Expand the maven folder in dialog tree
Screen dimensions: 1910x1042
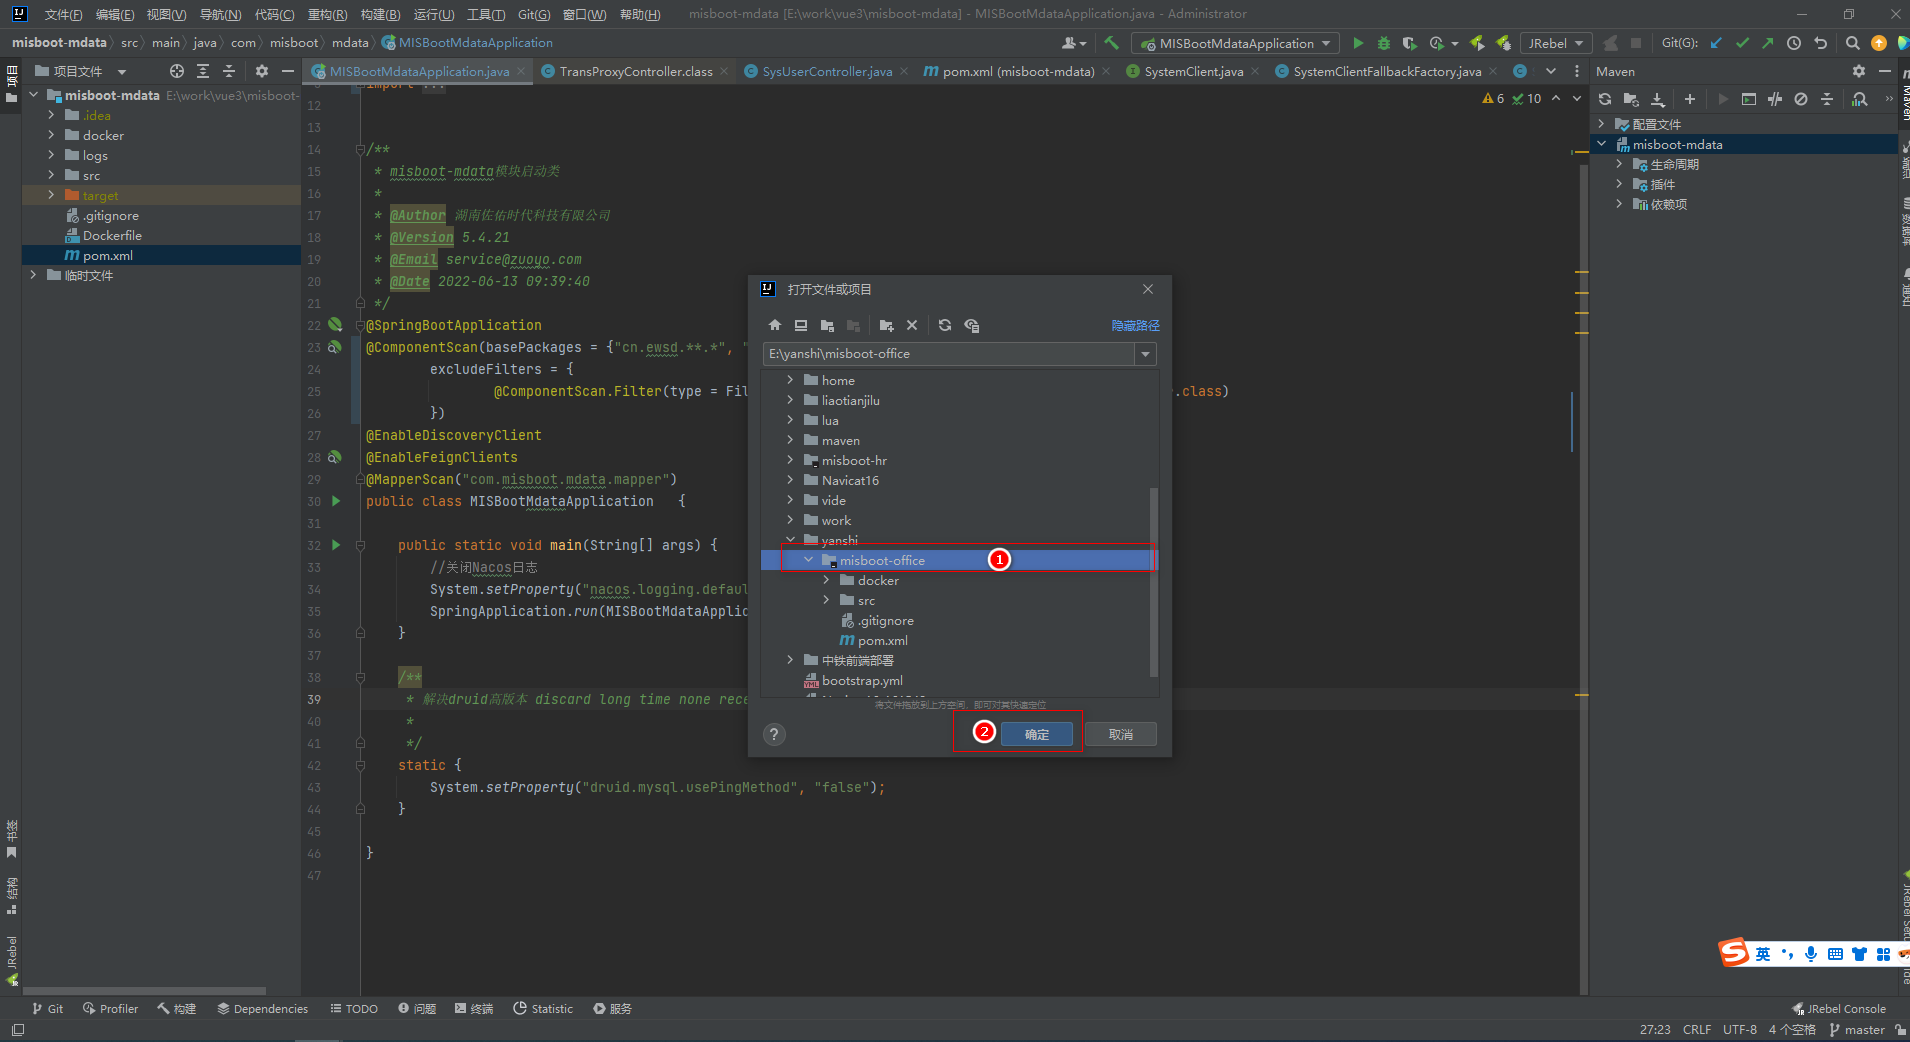point(790,440)
